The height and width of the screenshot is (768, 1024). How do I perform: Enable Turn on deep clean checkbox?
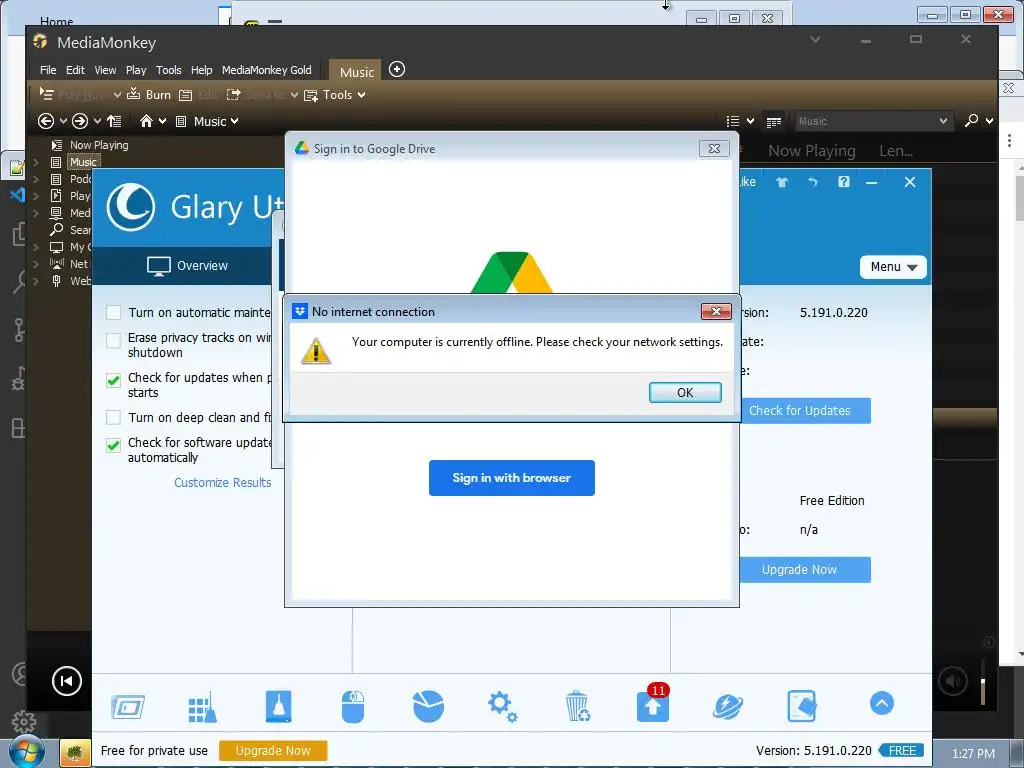point(114,417)
